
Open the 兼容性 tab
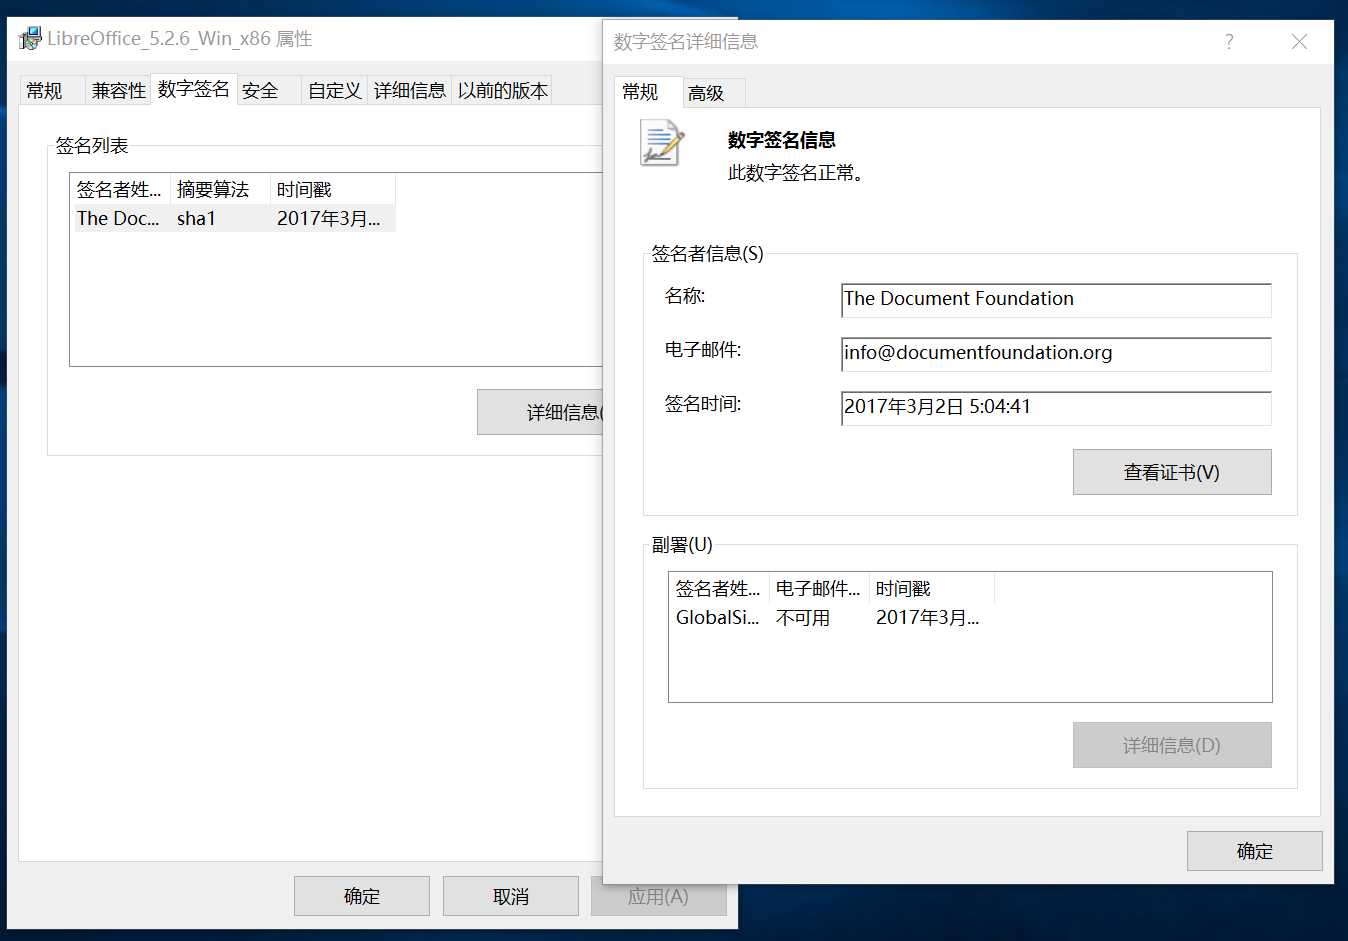(119, 91)
